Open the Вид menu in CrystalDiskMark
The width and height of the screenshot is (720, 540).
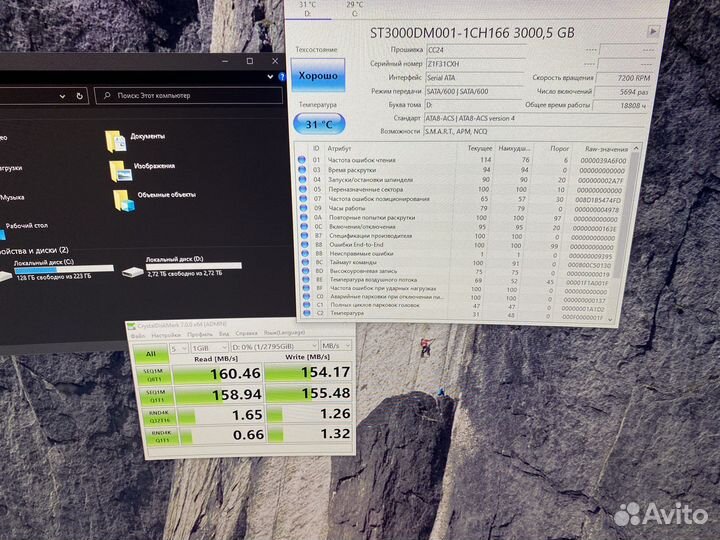tap(224, 334)
